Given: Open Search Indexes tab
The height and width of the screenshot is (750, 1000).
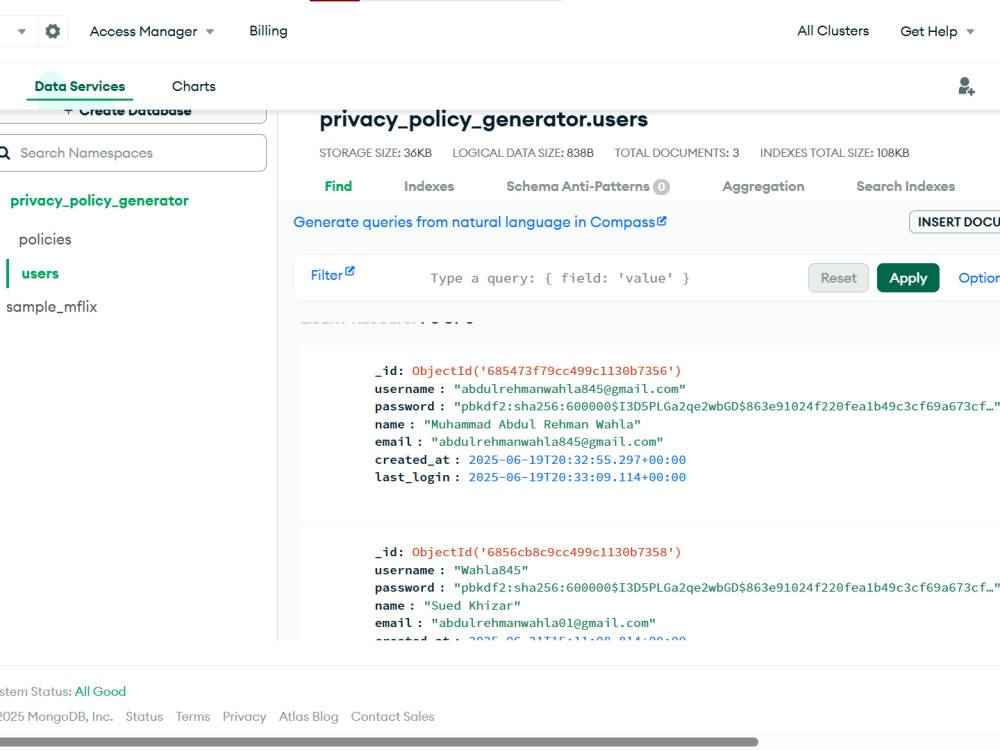Looking at the screenshot, I should pos(906,186).
